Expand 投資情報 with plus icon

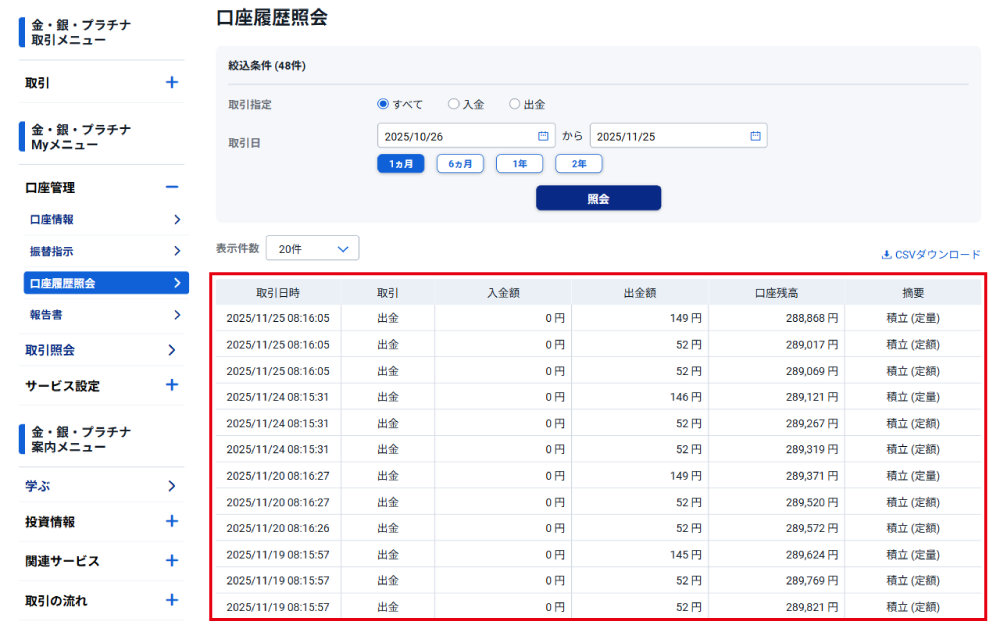pyautogui.click(x=171, y=521)
